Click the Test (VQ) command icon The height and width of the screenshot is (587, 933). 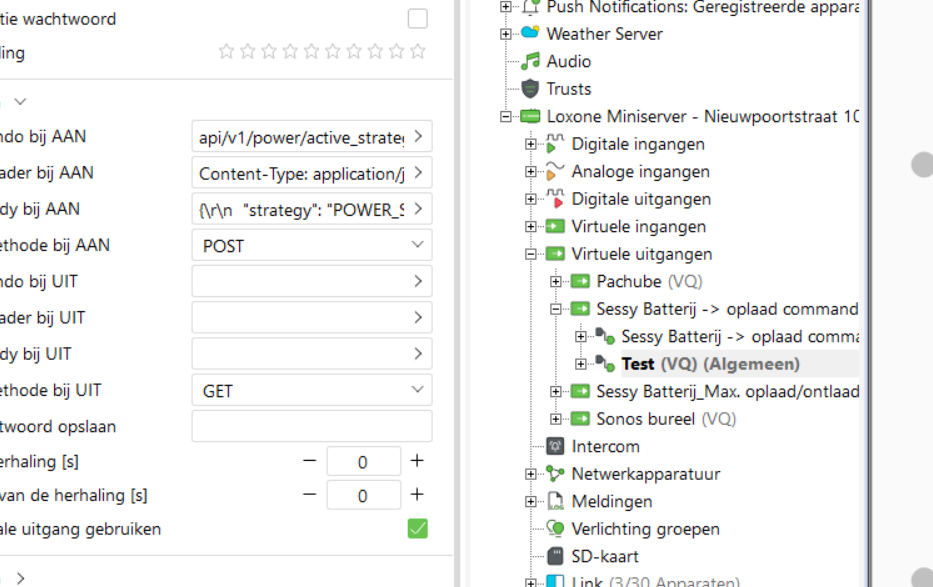pos(605,363)
